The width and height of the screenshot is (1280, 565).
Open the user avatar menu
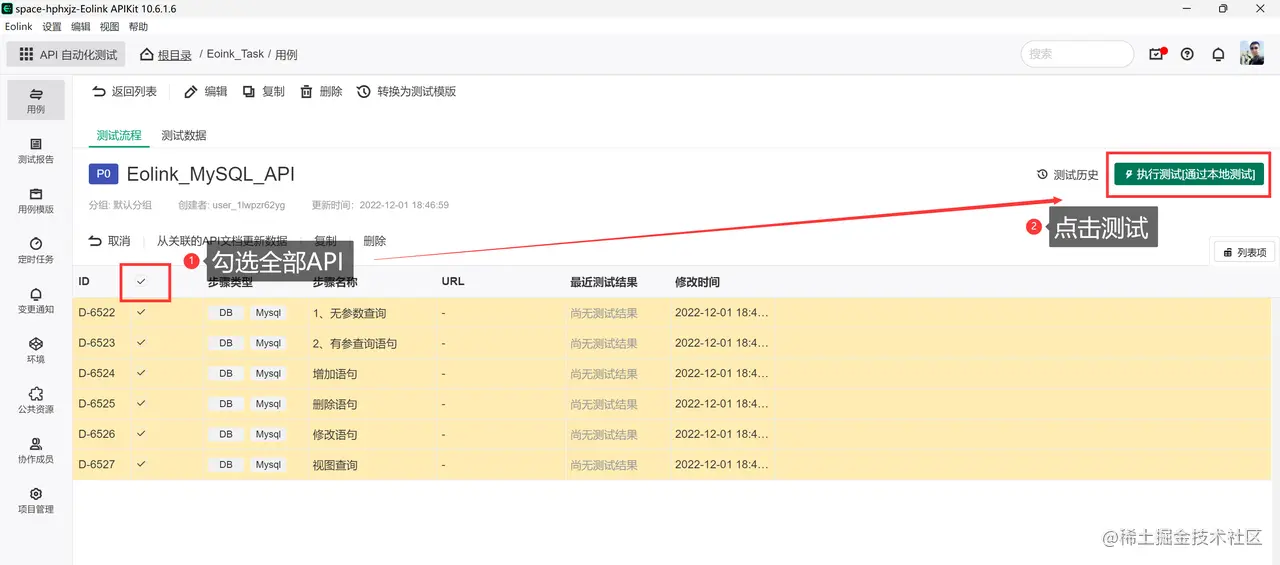(x=1252, y=54)
